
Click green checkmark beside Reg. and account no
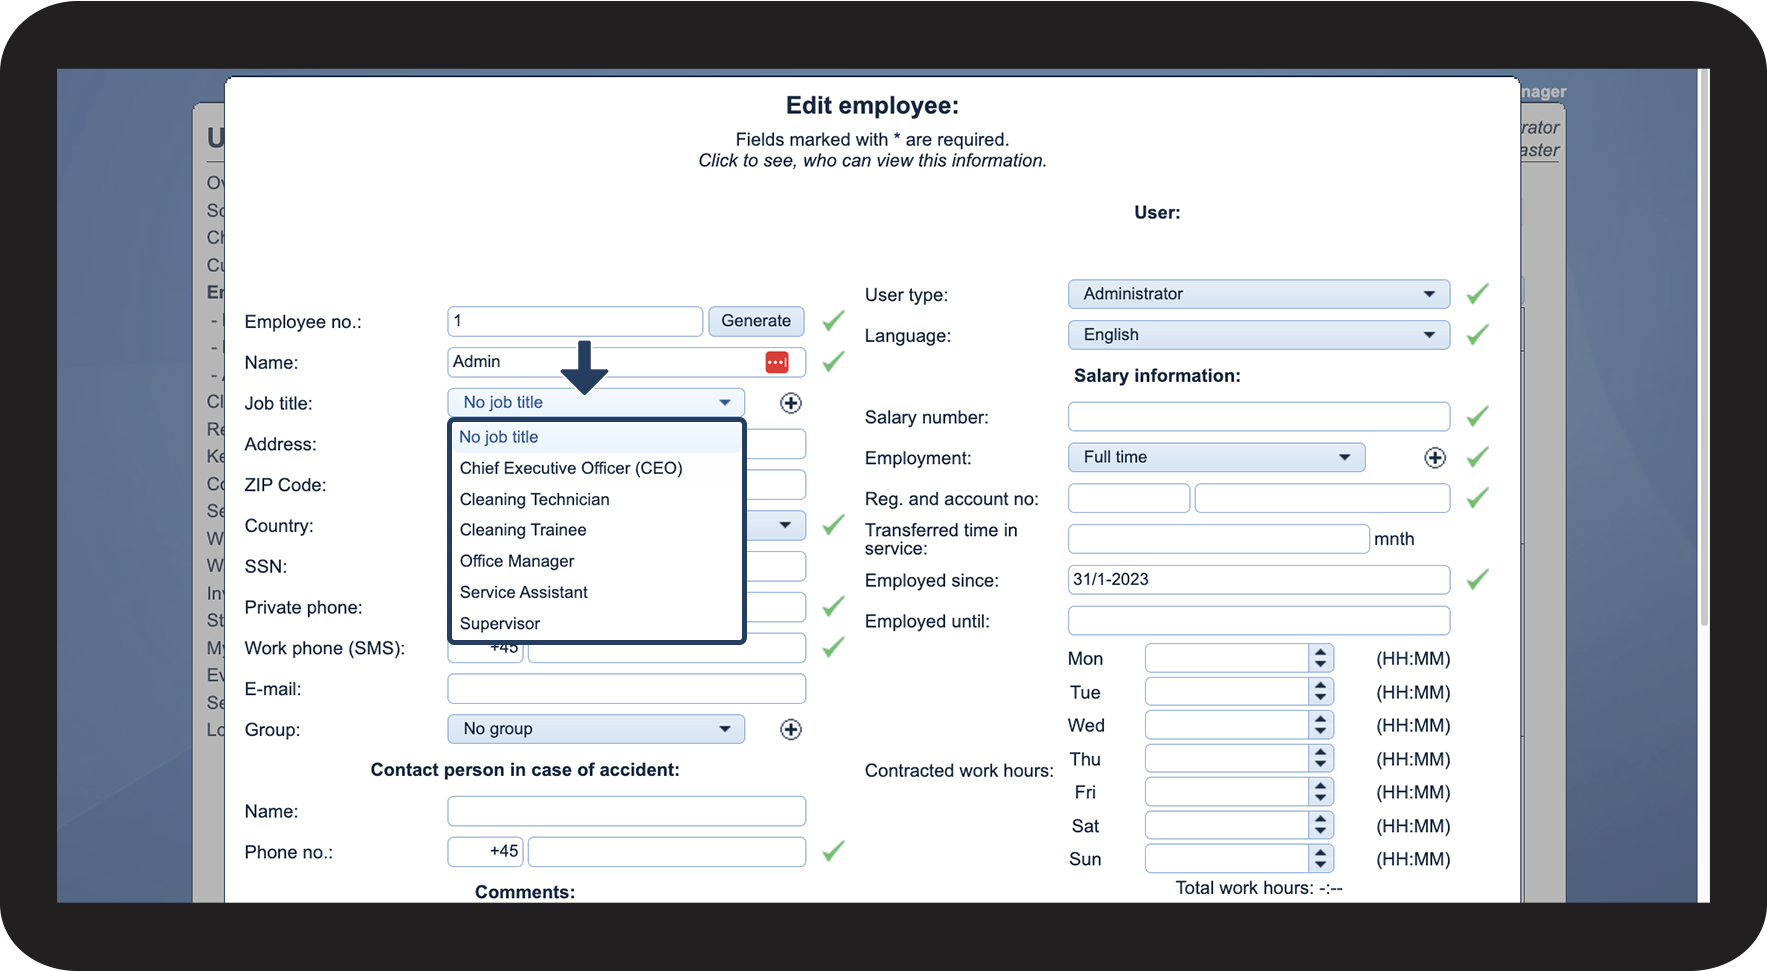(1477, 498)
